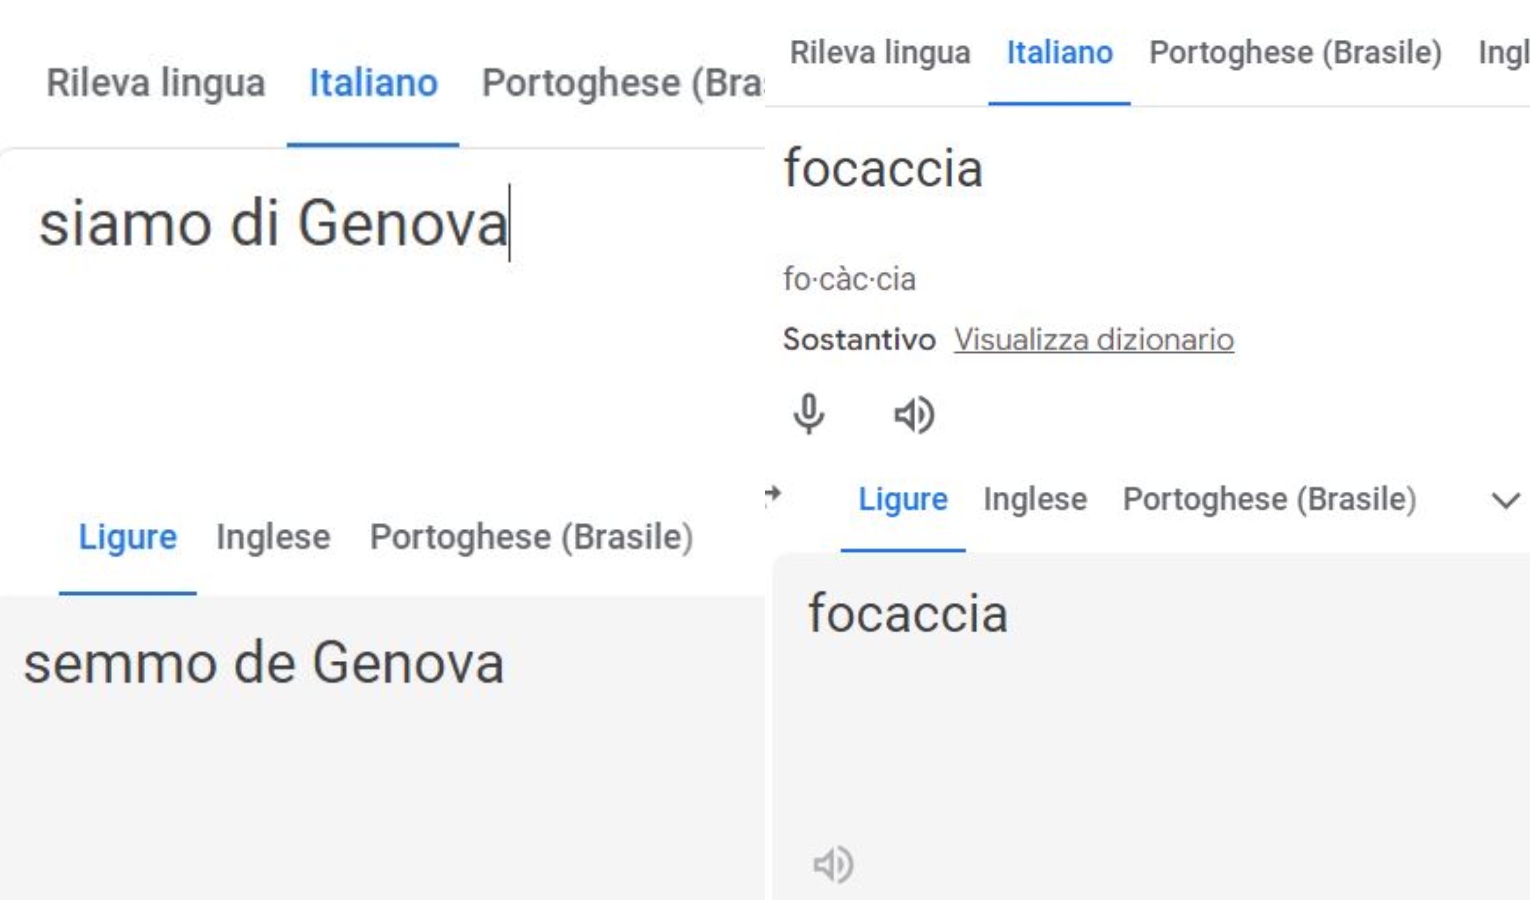Screen dimensions: 1530x900
Task: Select Italiano source tab in left panel
Action: (x=373, y=83)
